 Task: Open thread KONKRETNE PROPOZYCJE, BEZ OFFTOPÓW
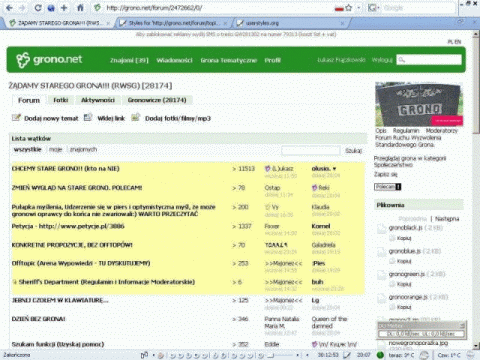[x=72, y=245]
